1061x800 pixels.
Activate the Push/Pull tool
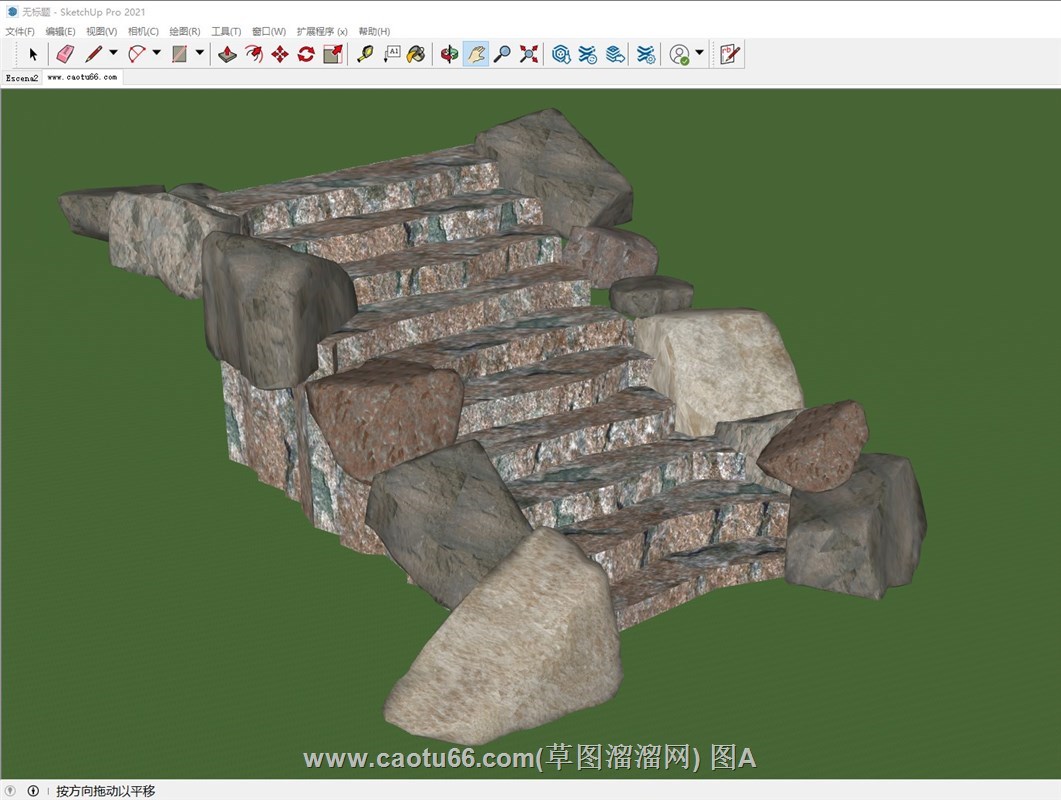(228, 54)
